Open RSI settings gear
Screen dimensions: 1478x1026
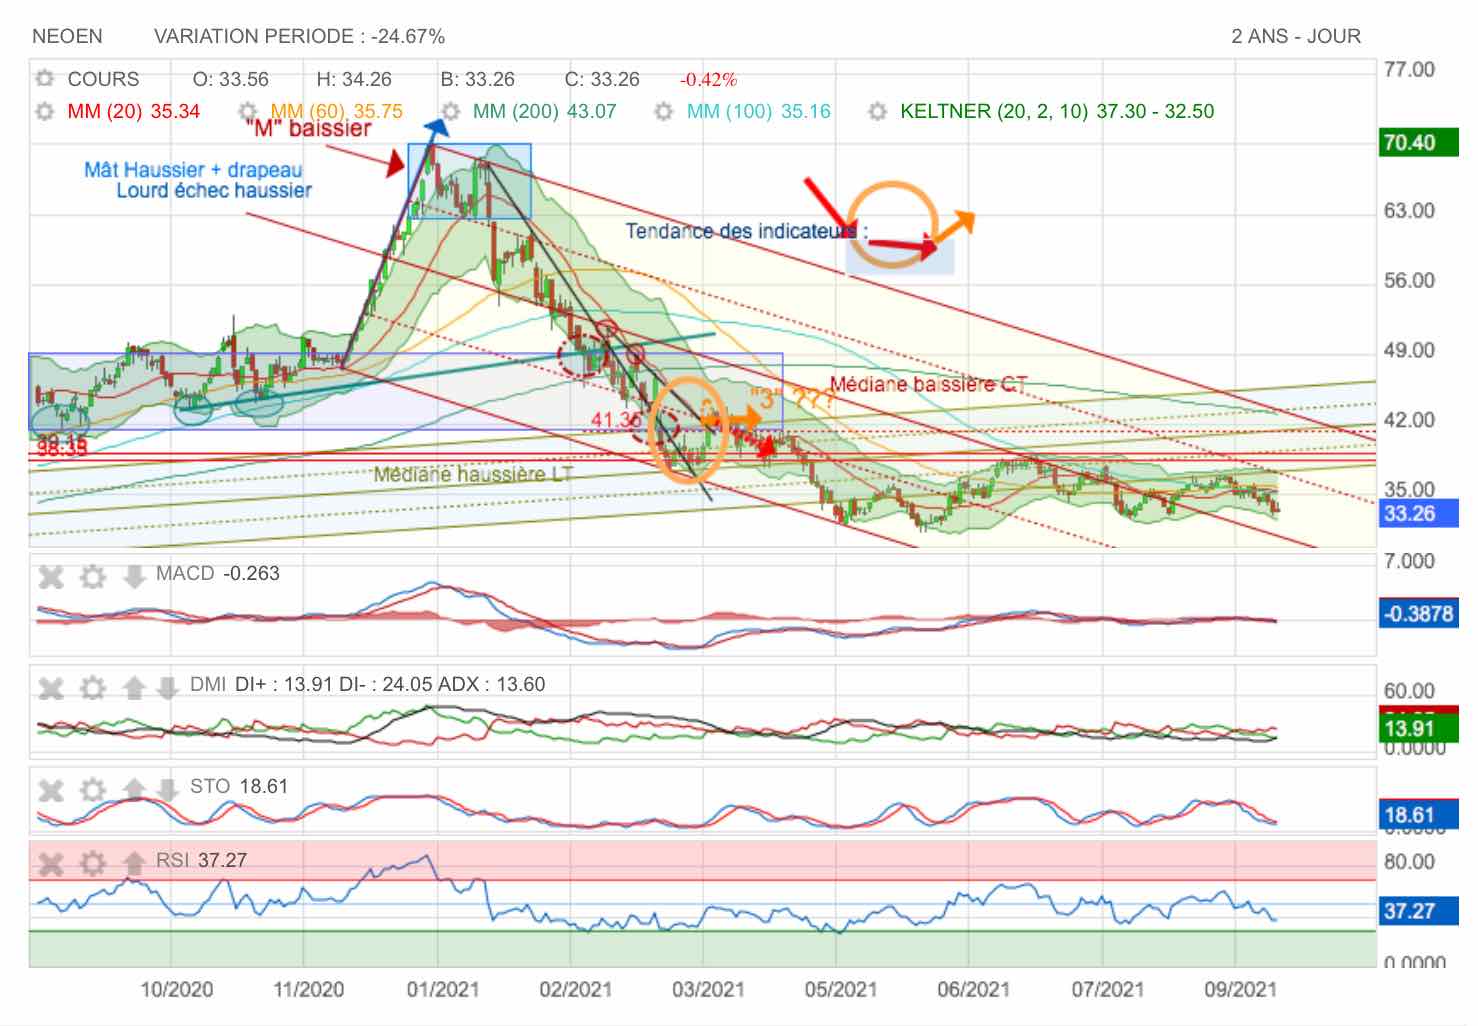(93, 863)
